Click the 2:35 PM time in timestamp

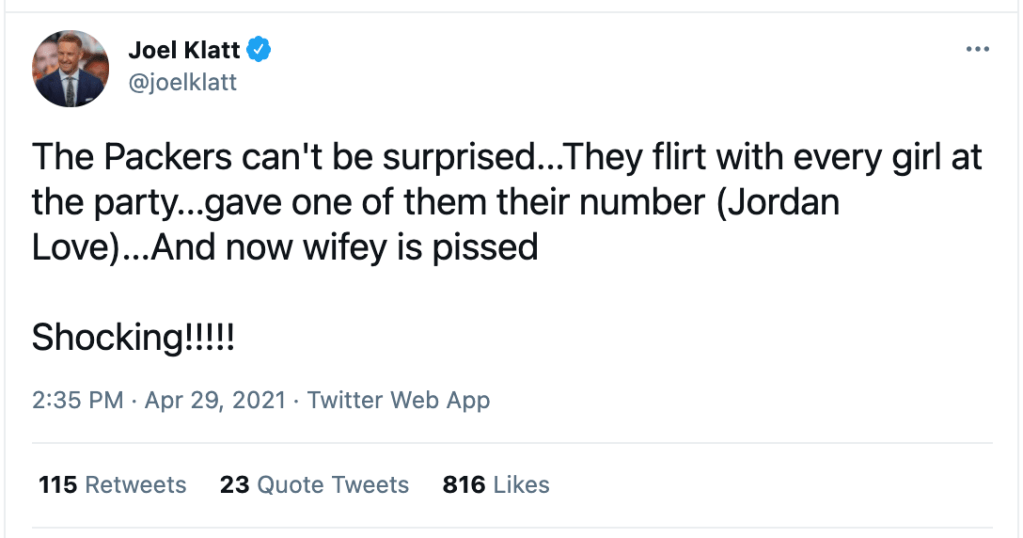[77, 401]
